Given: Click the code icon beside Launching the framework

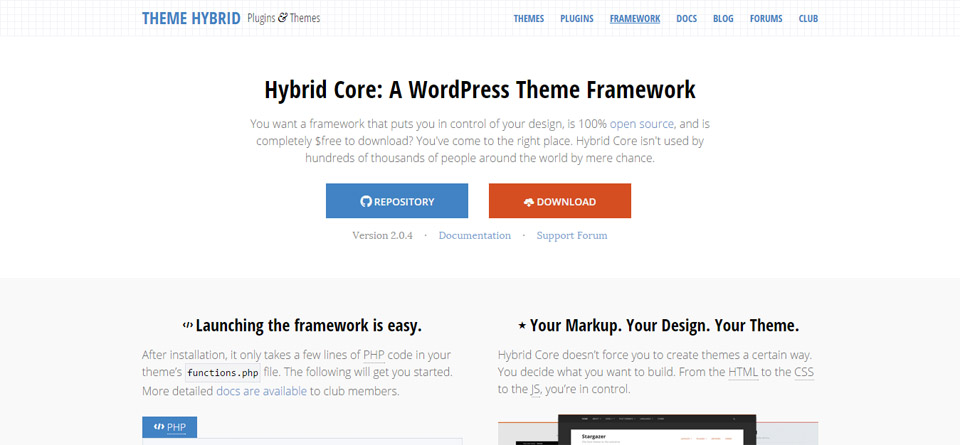Looking at the screenshot, I should [x=188, y=326].
